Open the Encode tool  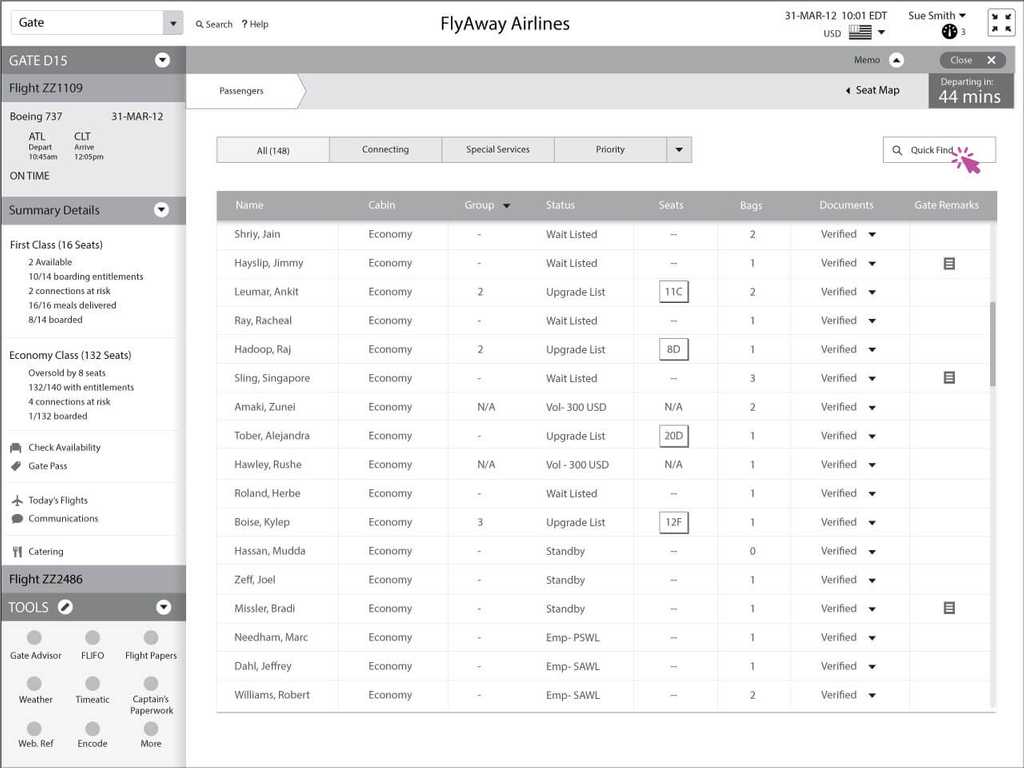tap(93, 731)
